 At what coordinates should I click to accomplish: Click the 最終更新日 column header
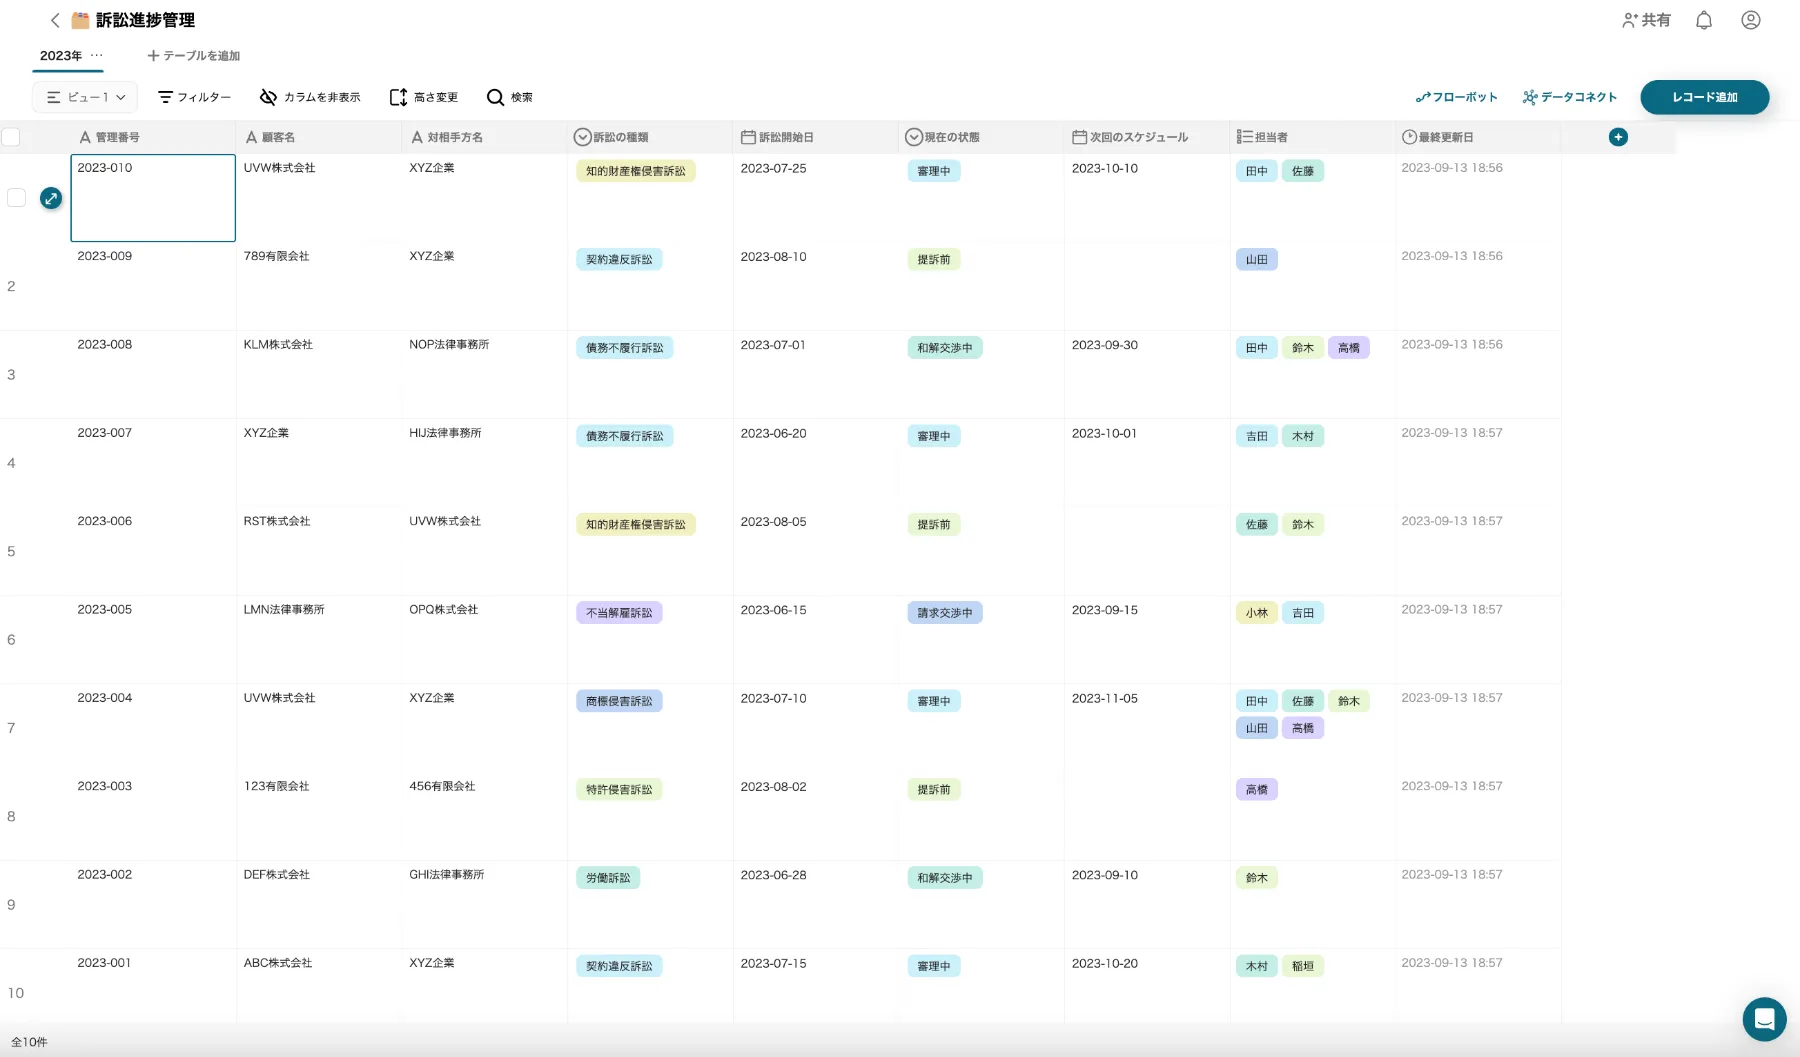tap(1478, 137)
